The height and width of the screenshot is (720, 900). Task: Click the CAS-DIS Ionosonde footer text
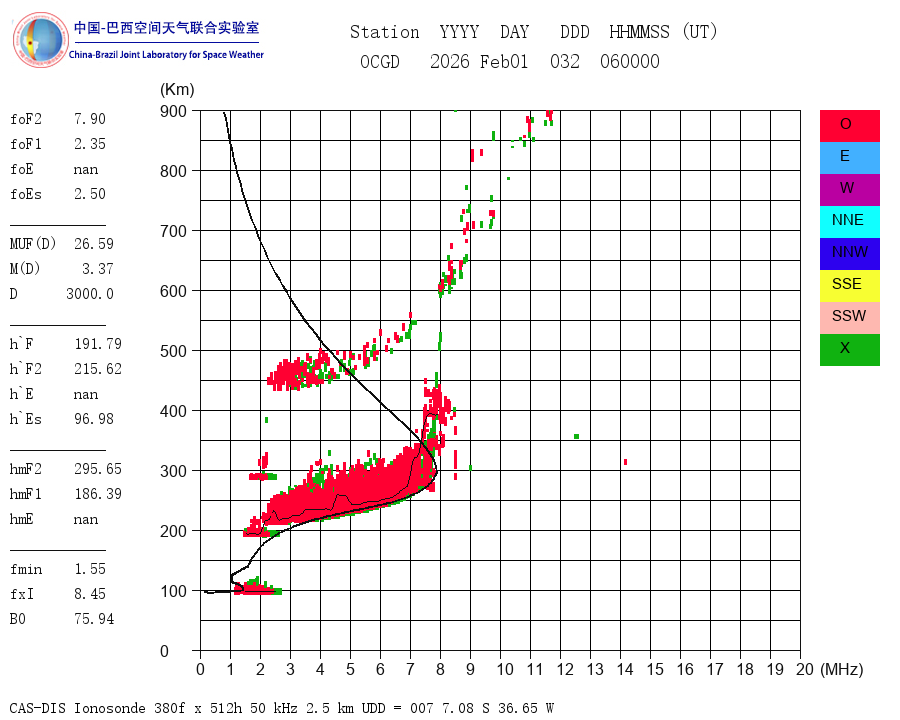(x=281, y=708)
